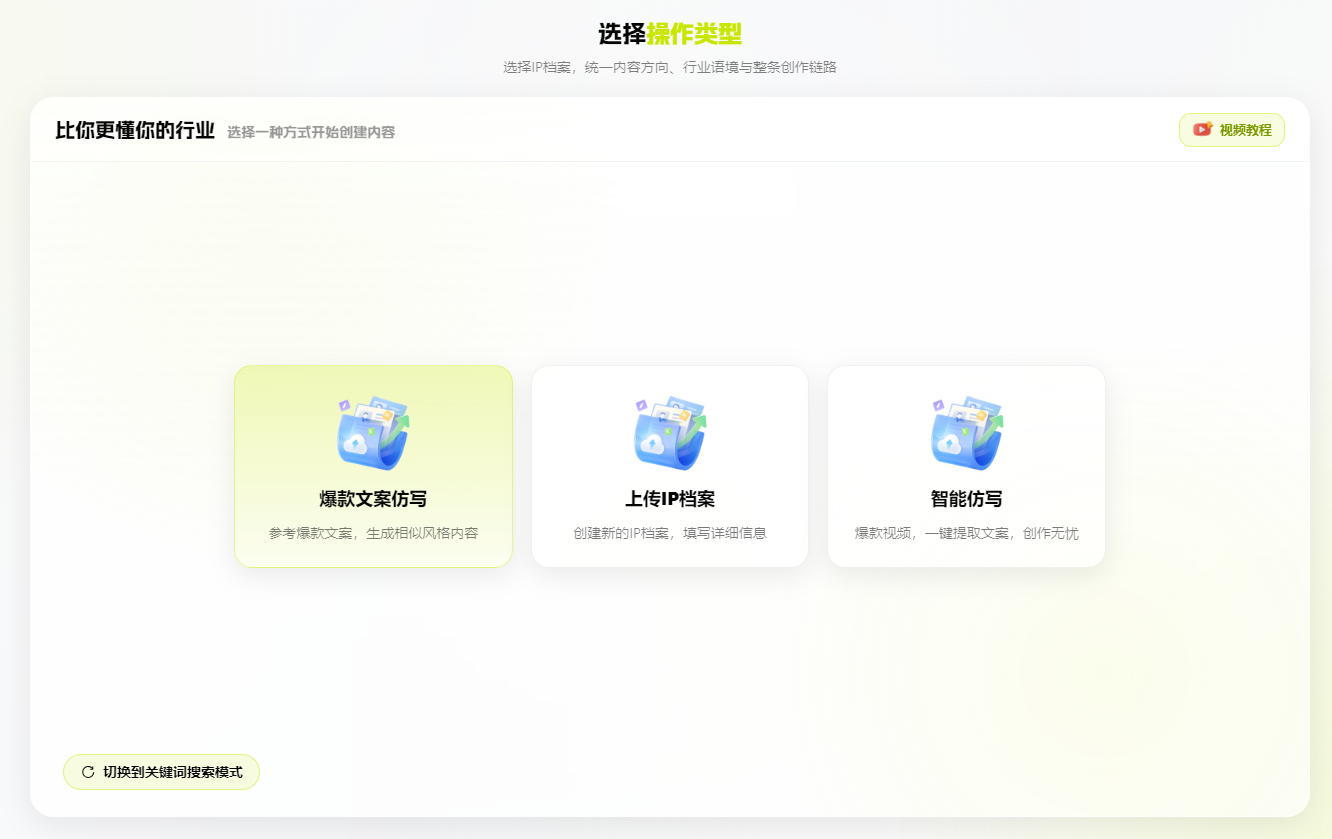Viewport: 1332px width, 839px height.
Task: Click the folder icon above 上传IP档案
Action: click(x=670, y=433)
